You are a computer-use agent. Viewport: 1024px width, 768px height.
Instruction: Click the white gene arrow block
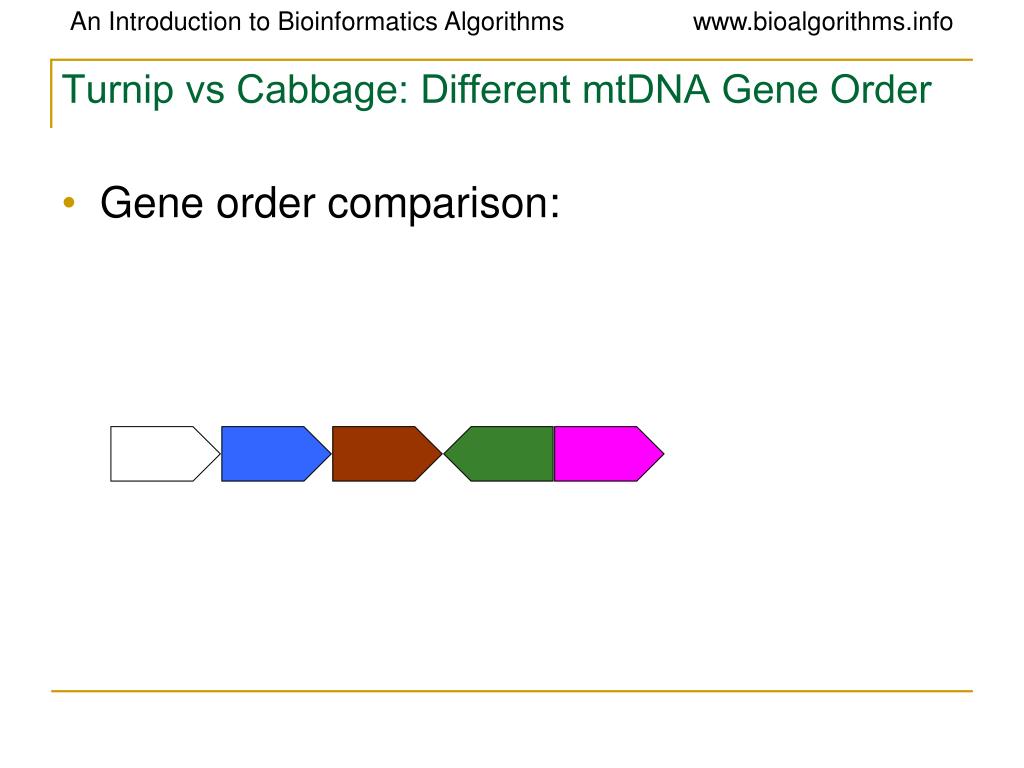pyautogui.click(x=165, y=454)
